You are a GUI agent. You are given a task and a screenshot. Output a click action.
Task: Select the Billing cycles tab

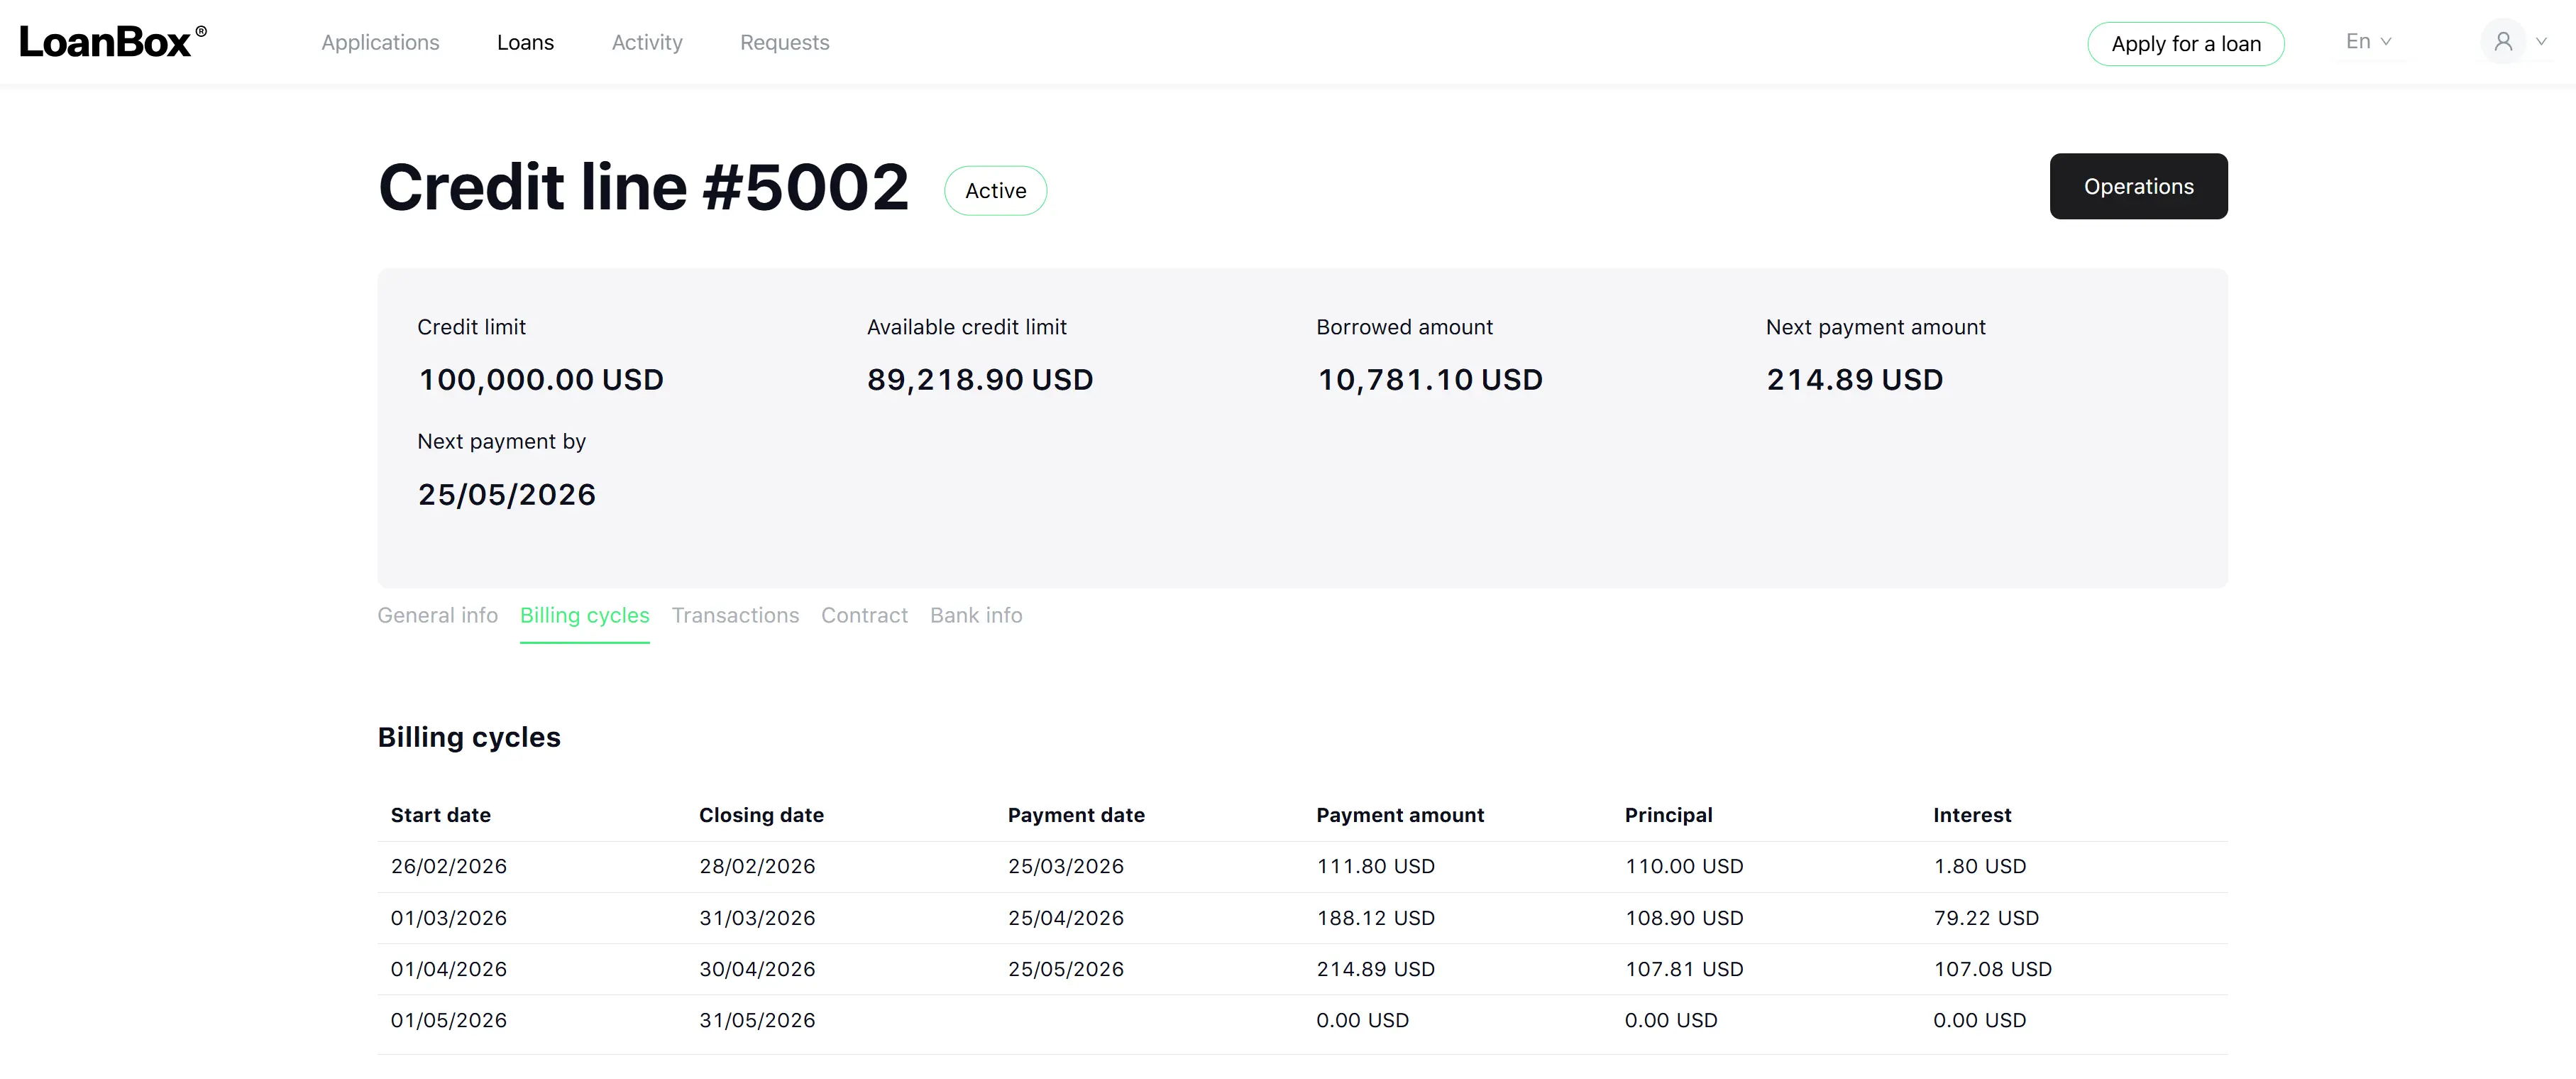coord(585,615)
